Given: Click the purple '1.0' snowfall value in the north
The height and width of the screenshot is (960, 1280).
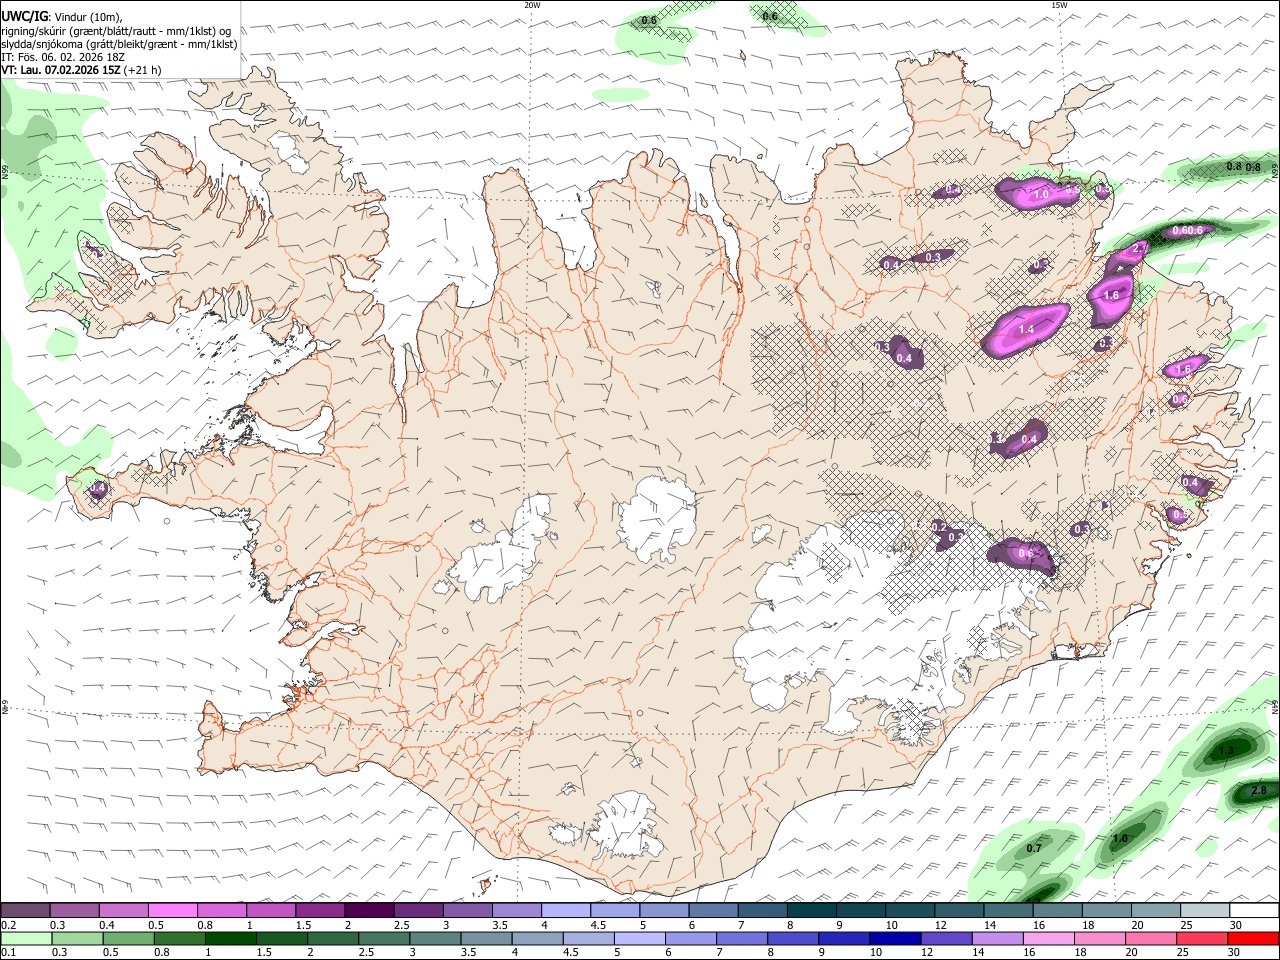Looking at the screenshot, I should [1041, 194].
